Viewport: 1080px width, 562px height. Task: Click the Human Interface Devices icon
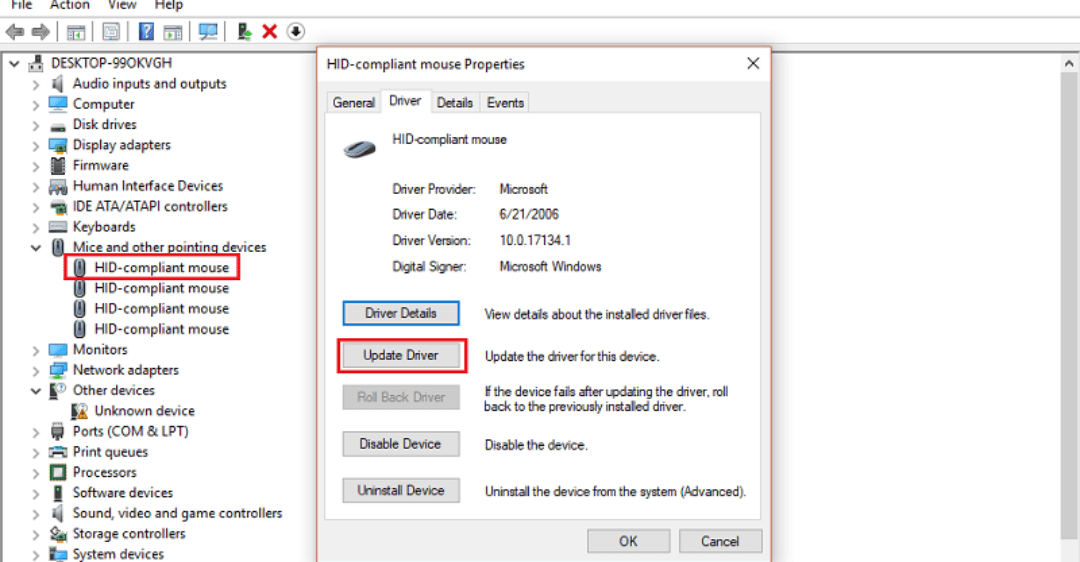click(58, 187)
